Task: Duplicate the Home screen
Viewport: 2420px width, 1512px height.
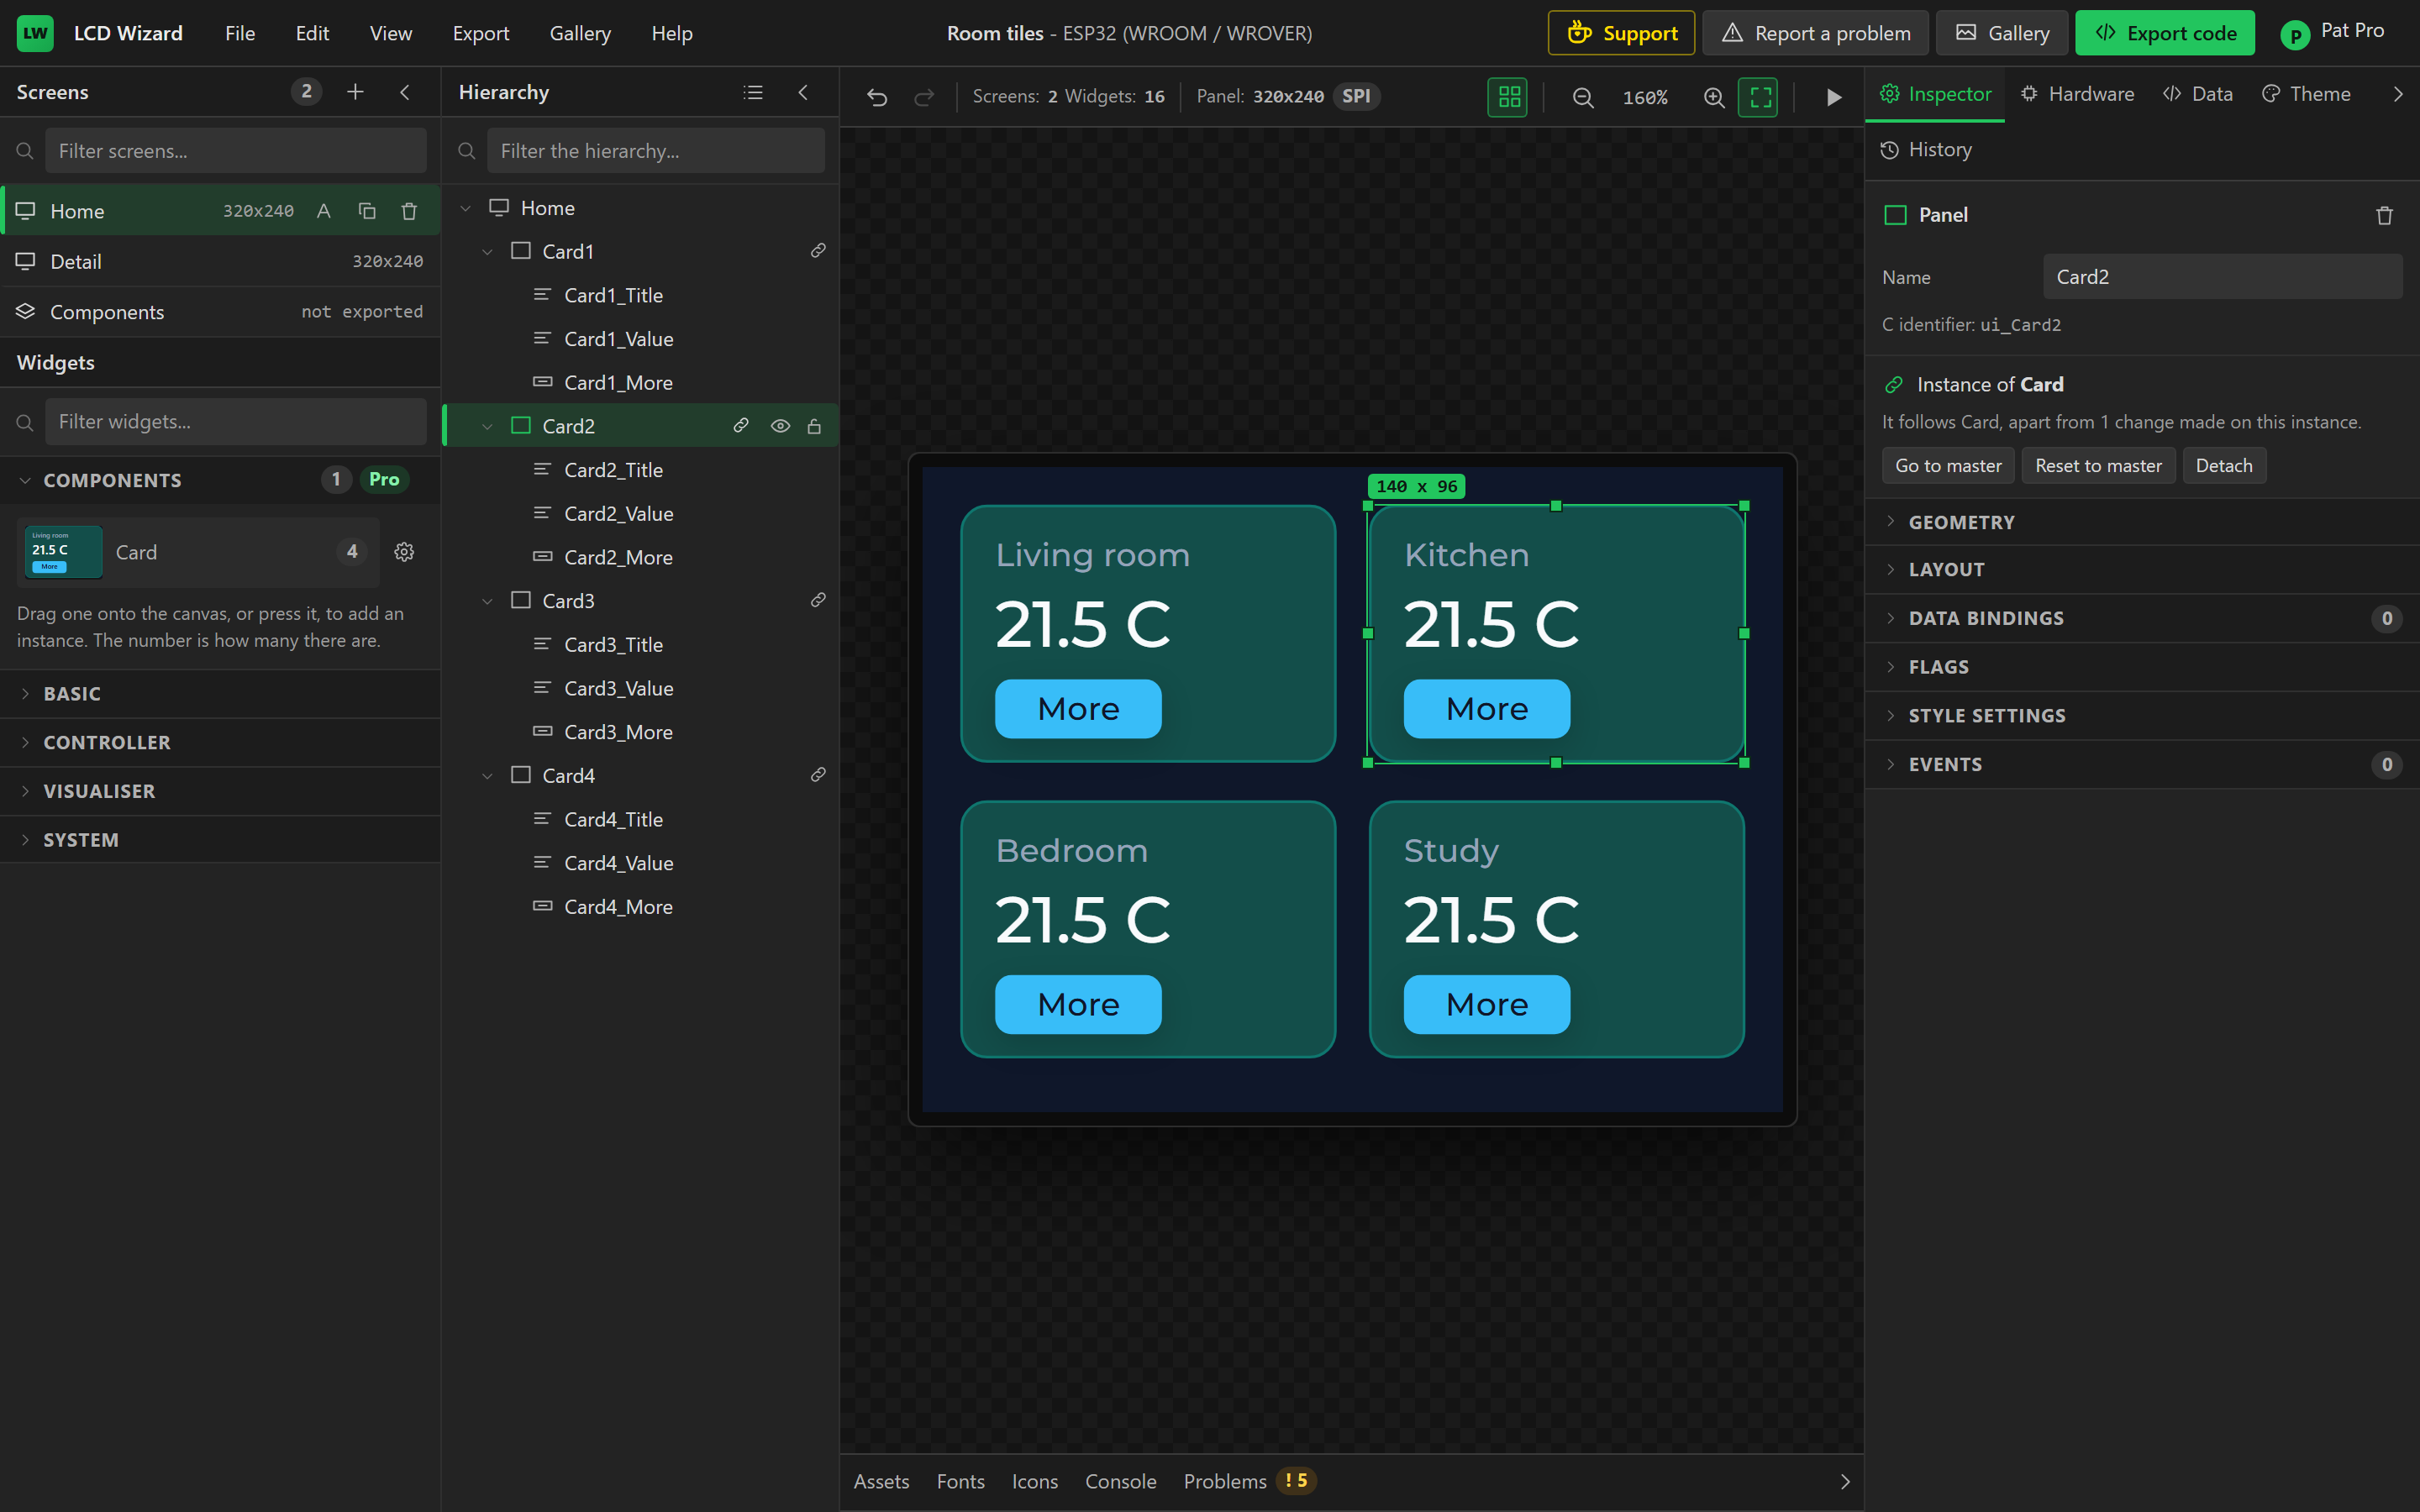Action: point(367,211)
